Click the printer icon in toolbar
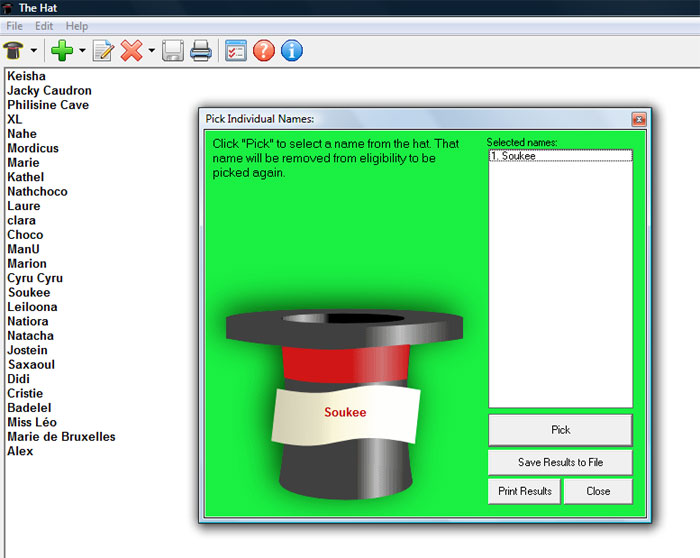This screenshot has width=700, height=558. 201,50
